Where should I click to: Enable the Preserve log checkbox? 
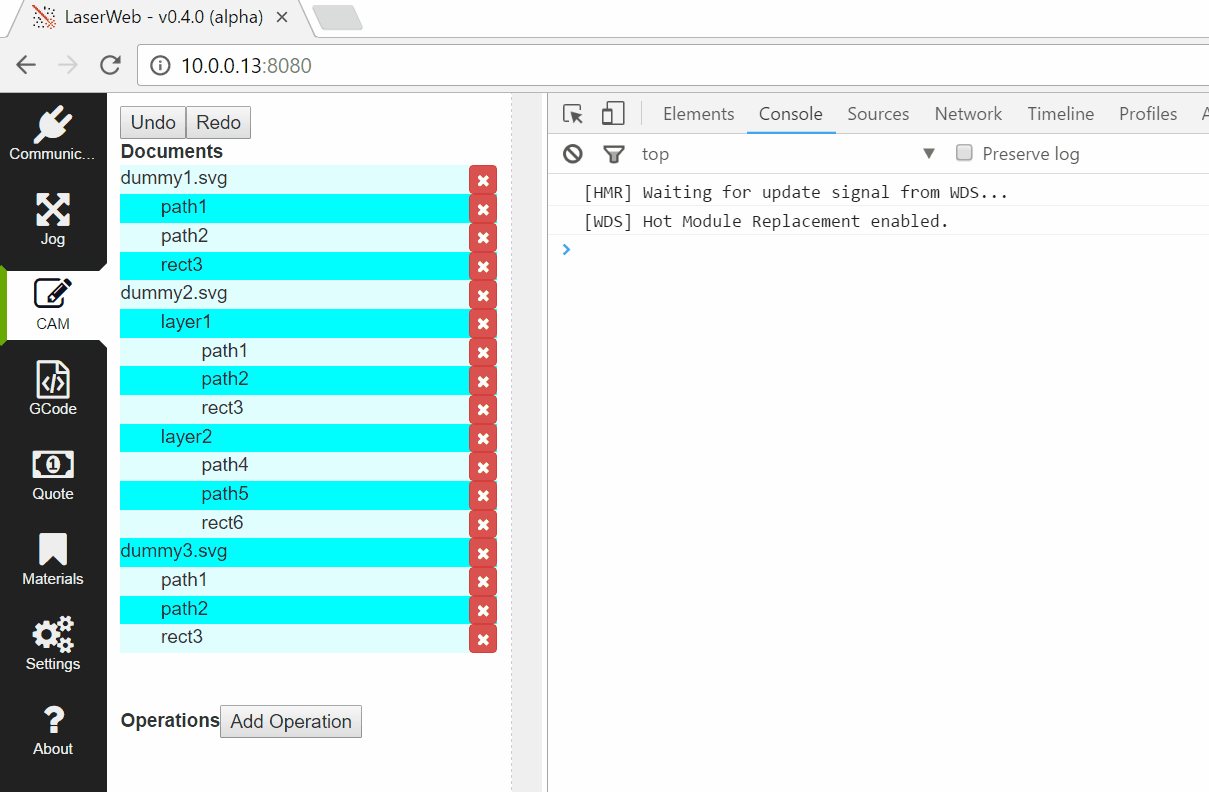click(965, 153)
